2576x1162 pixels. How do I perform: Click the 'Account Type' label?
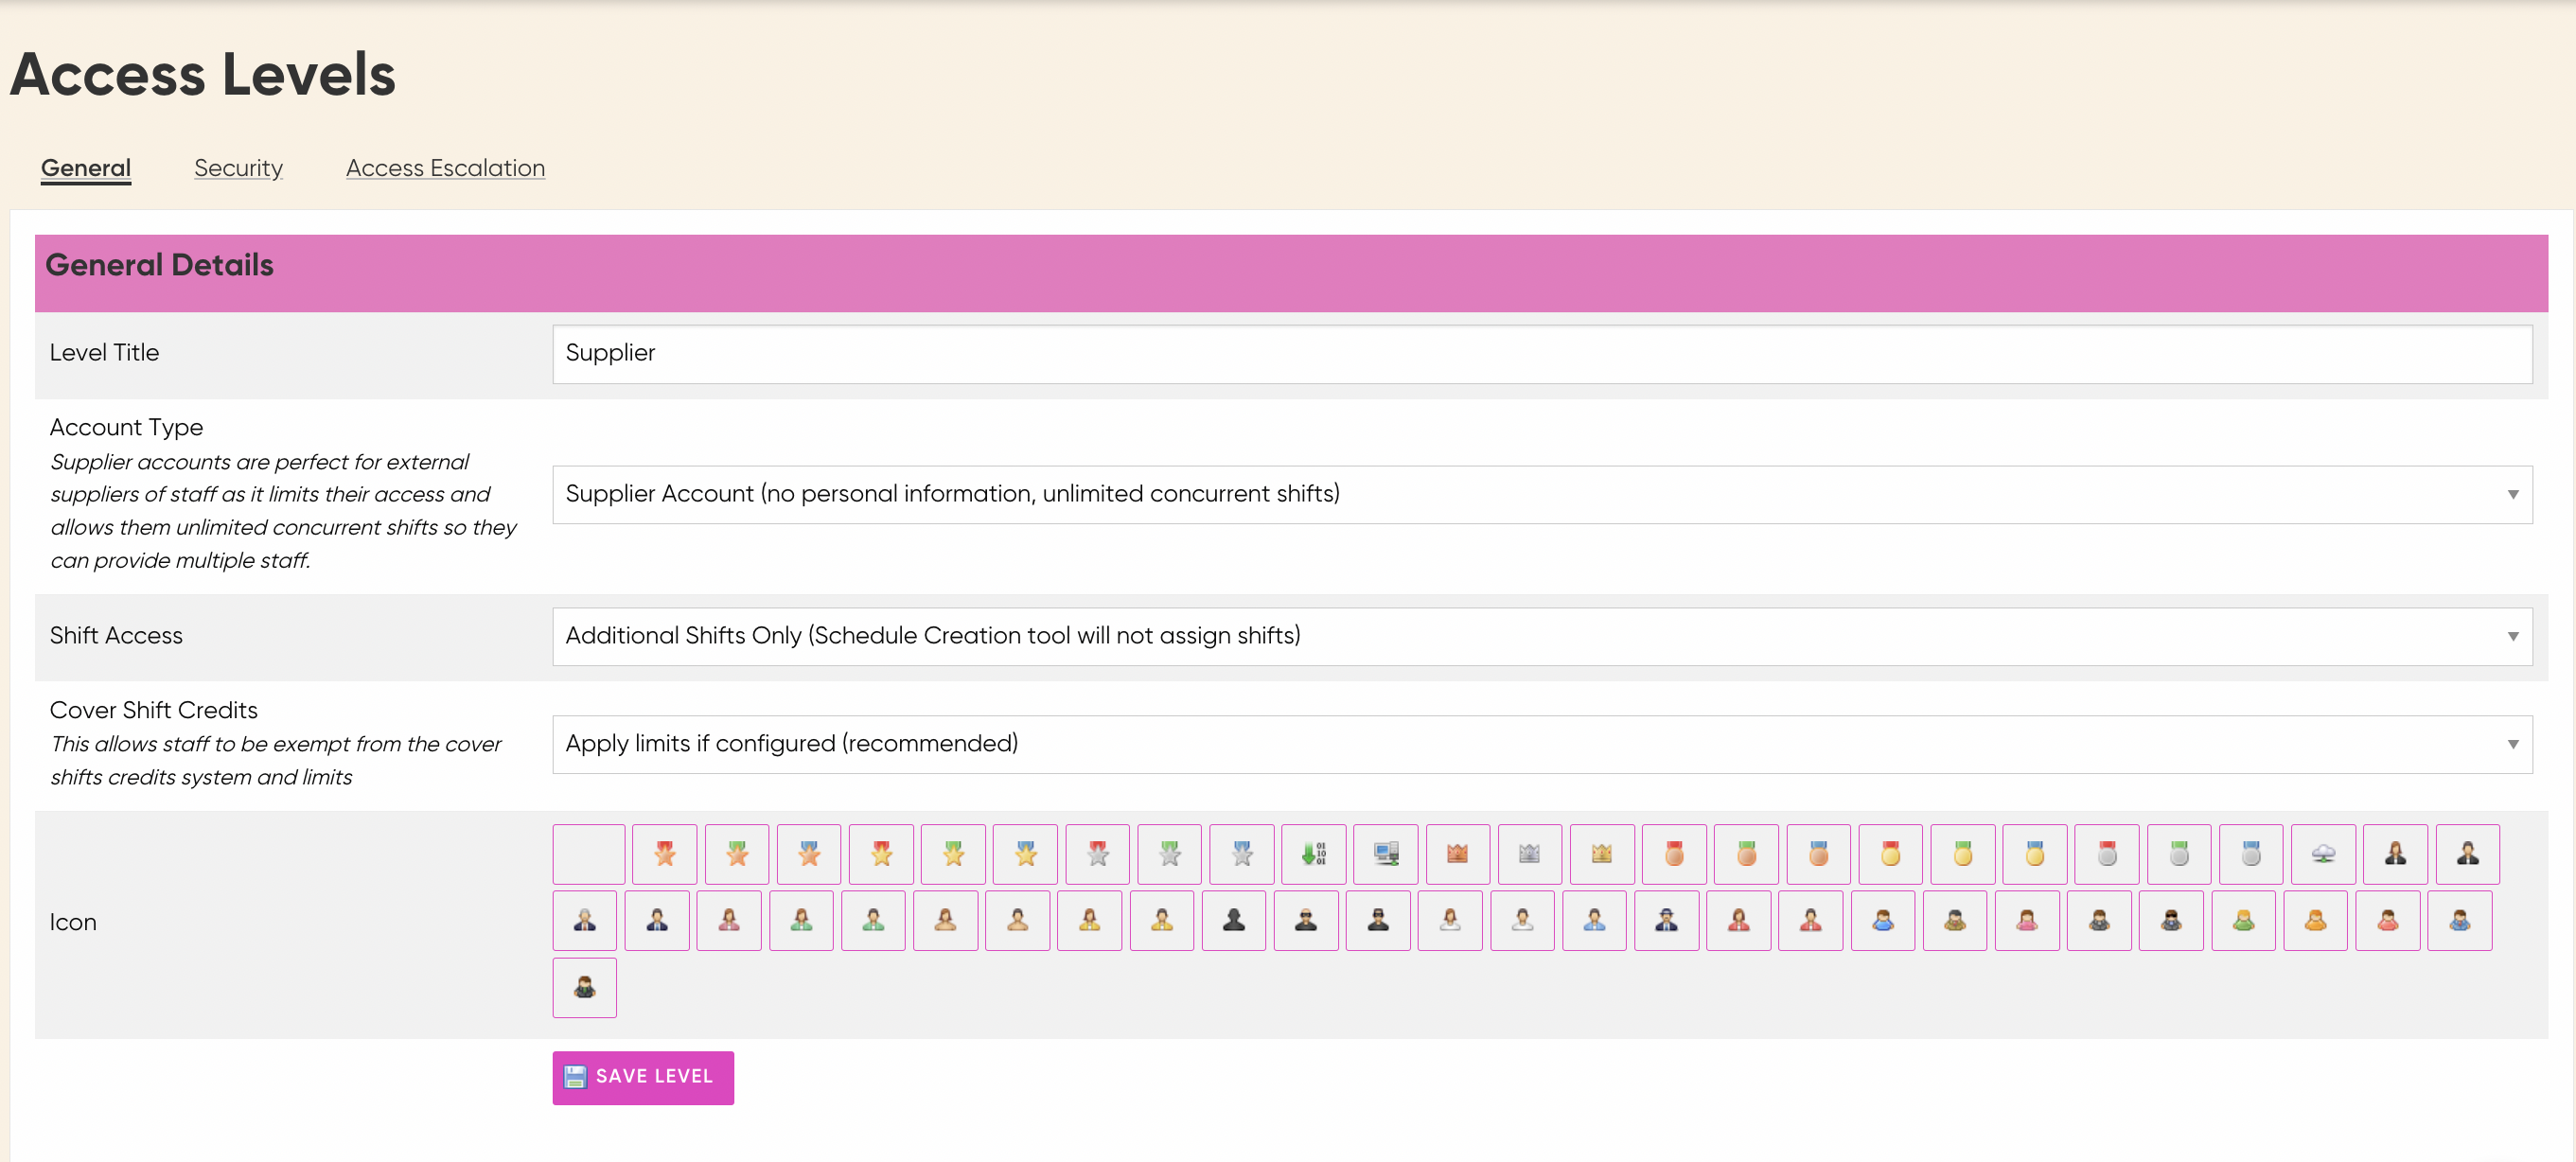[126, 427]
